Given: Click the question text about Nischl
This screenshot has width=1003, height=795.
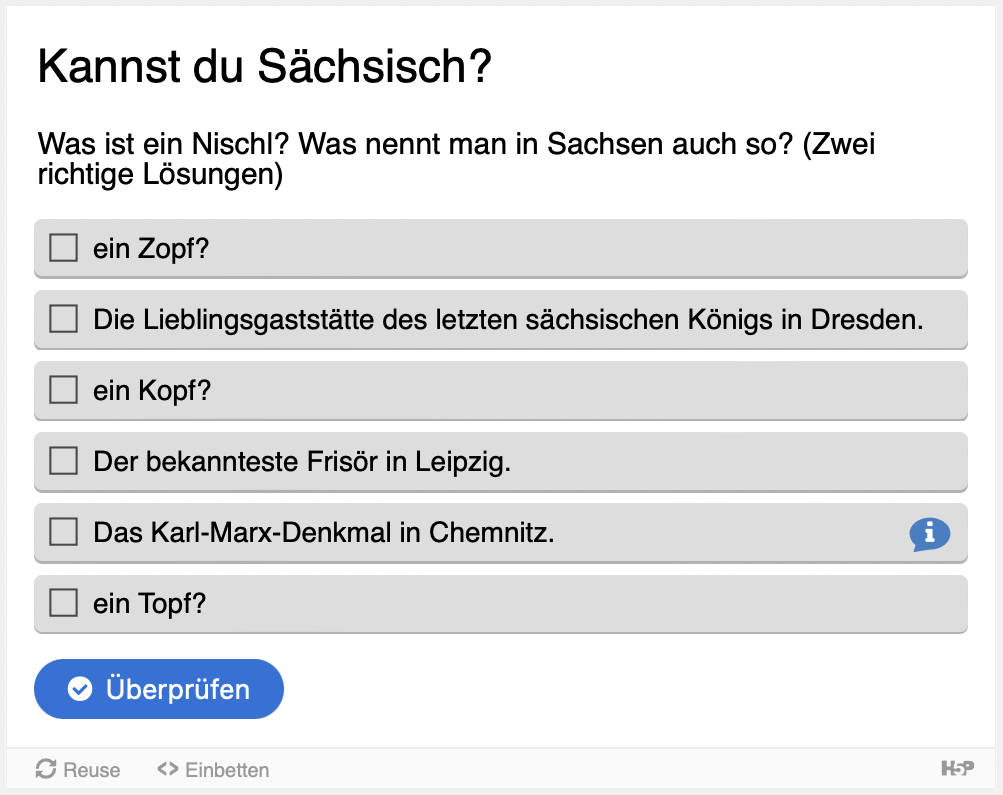Looking at the screenshot, I should (x=456, y=160).
